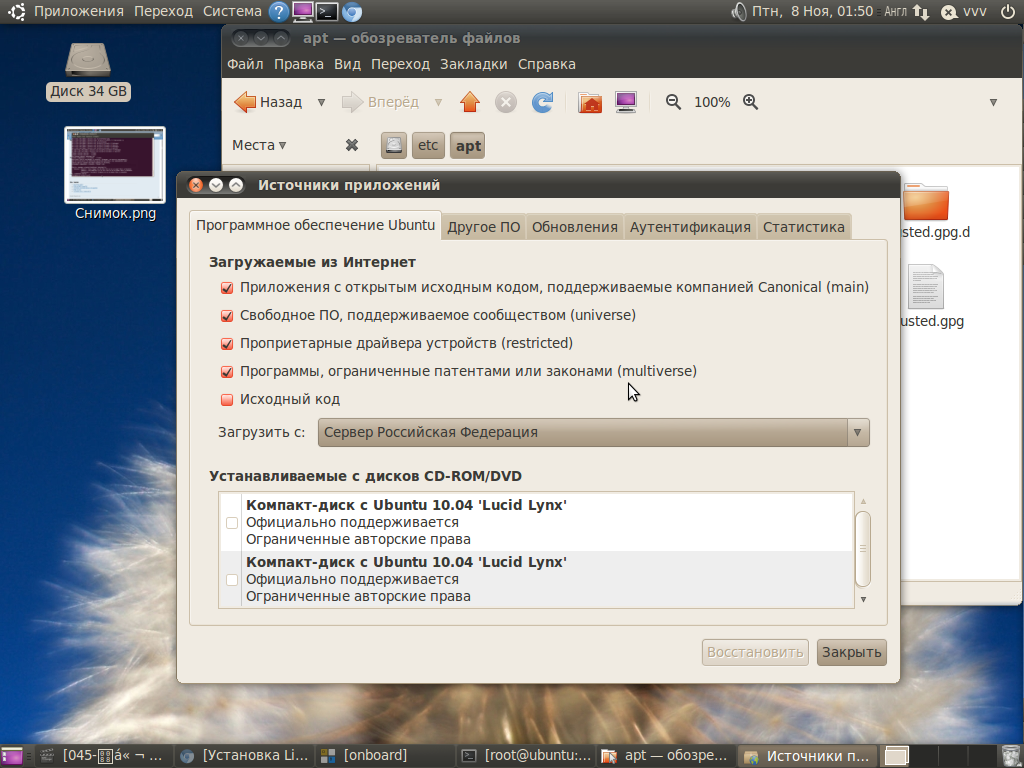Open the trash icon in bottom panel

pyautogui.click(x=1010, y=756)
